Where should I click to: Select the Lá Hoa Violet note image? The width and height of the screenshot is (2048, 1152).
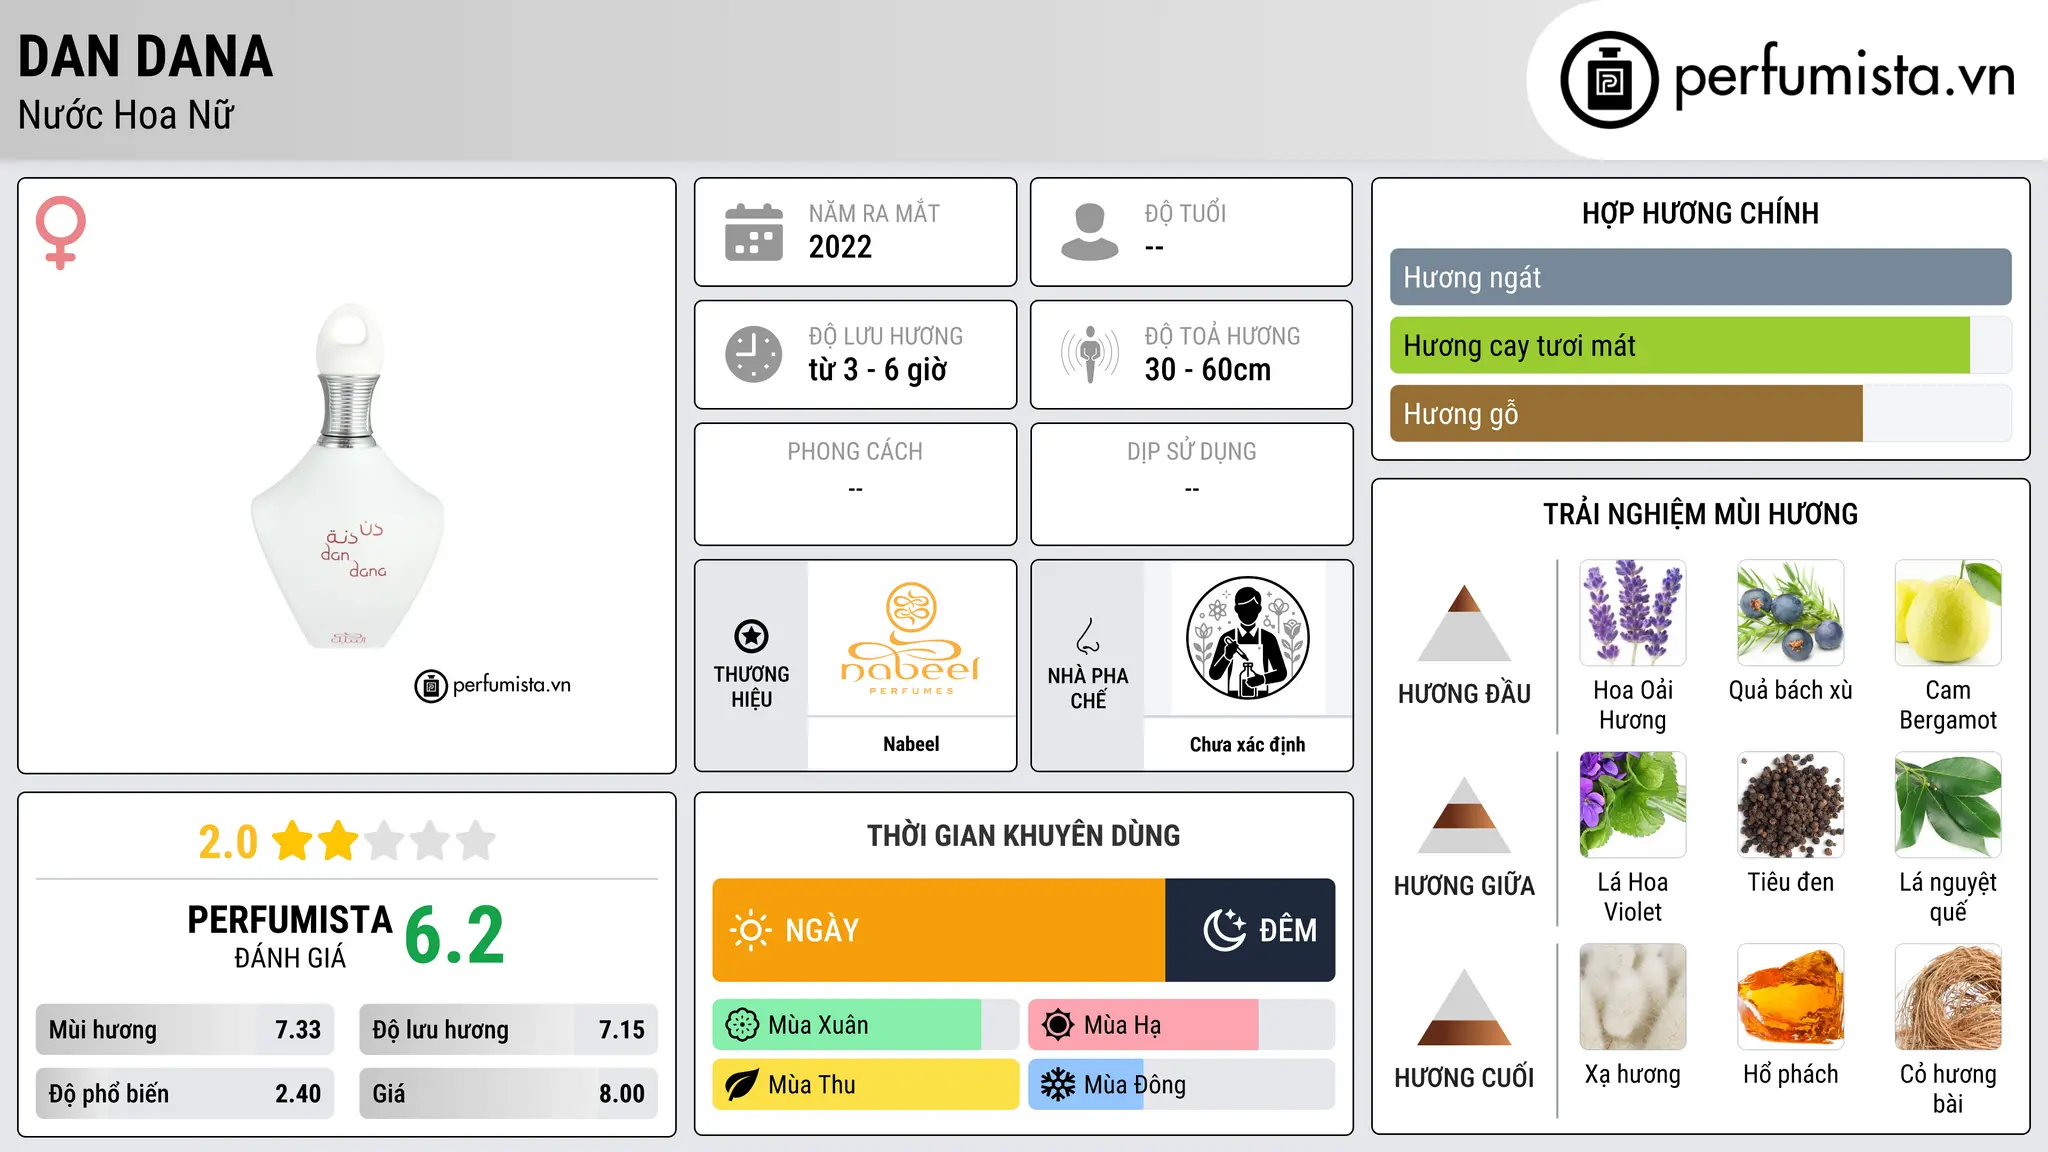[x=1632, y=805]
